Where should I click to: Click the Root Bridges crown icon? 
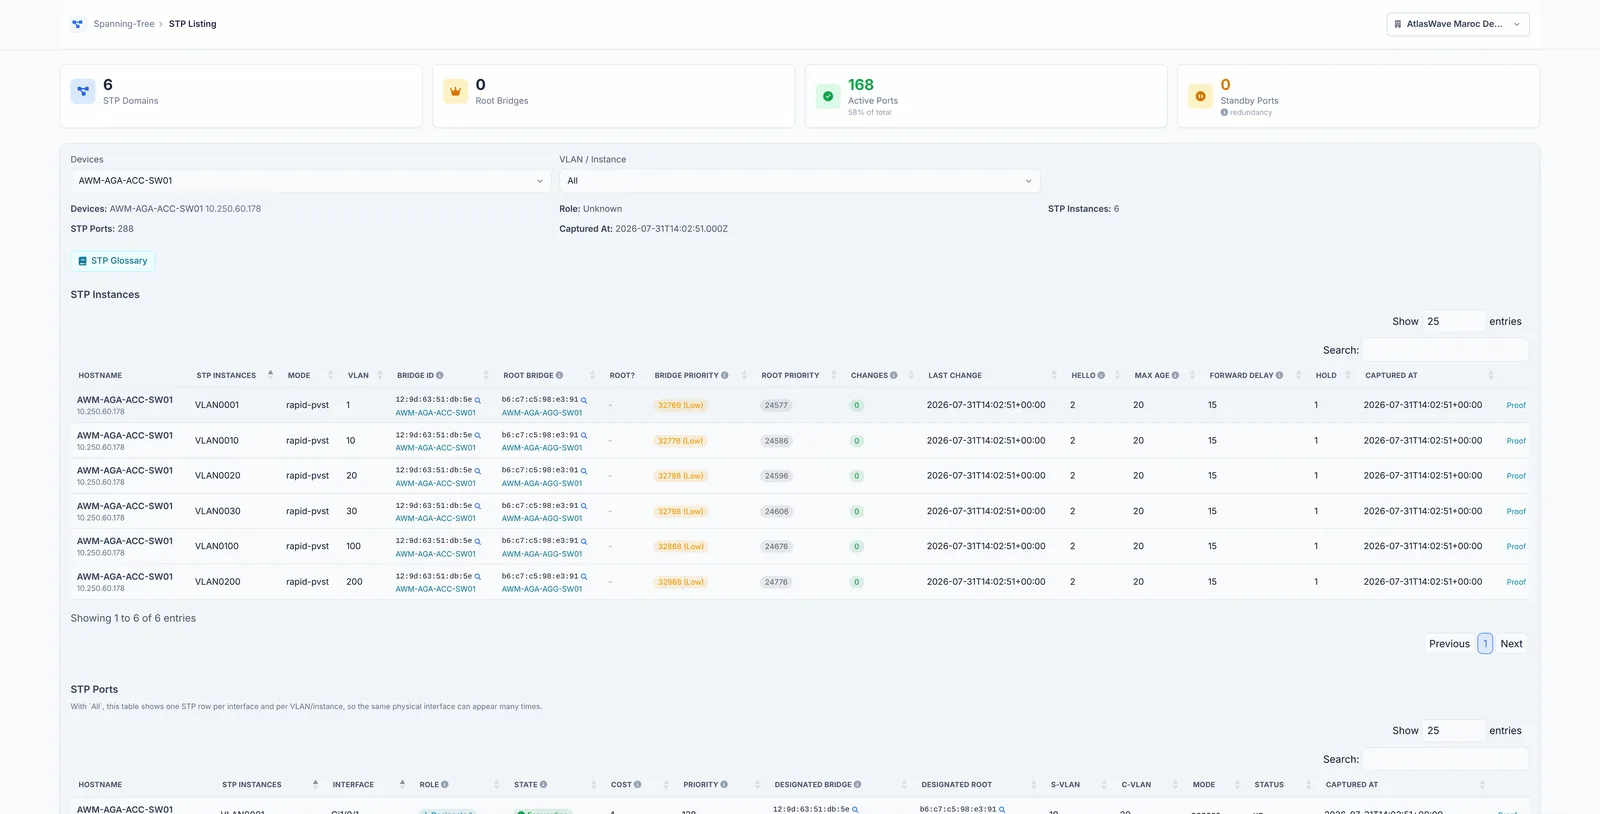click(x=456, y=91)
